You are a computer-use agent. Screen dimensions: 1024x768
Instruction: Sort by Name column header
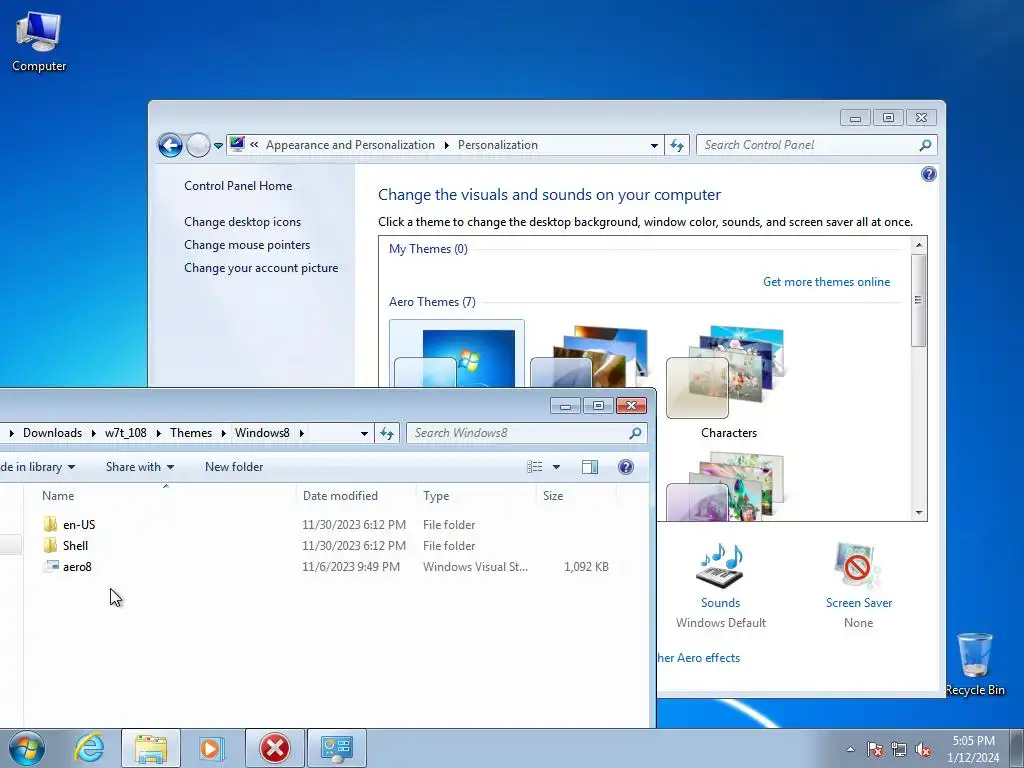pyautogui.click(x=166, y=496)
